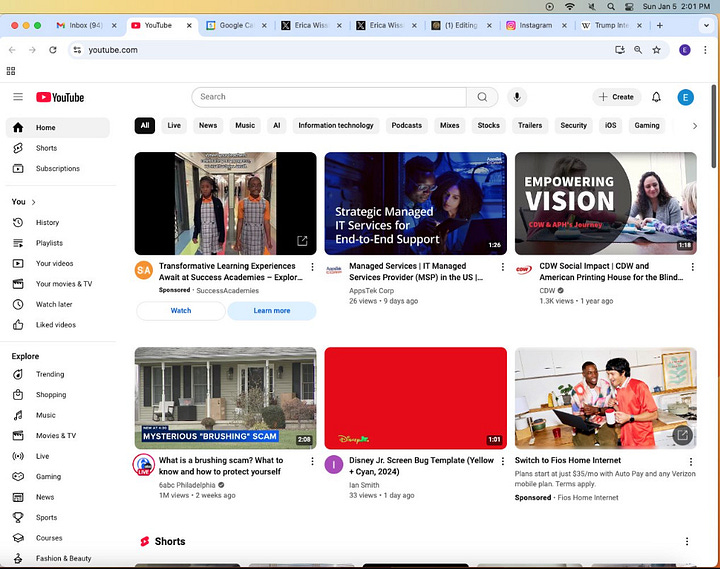Viewport: 720px width, 569px height.
Task: Open red Disney Jr. video thumbnail
Action: [x=416, y=398]
